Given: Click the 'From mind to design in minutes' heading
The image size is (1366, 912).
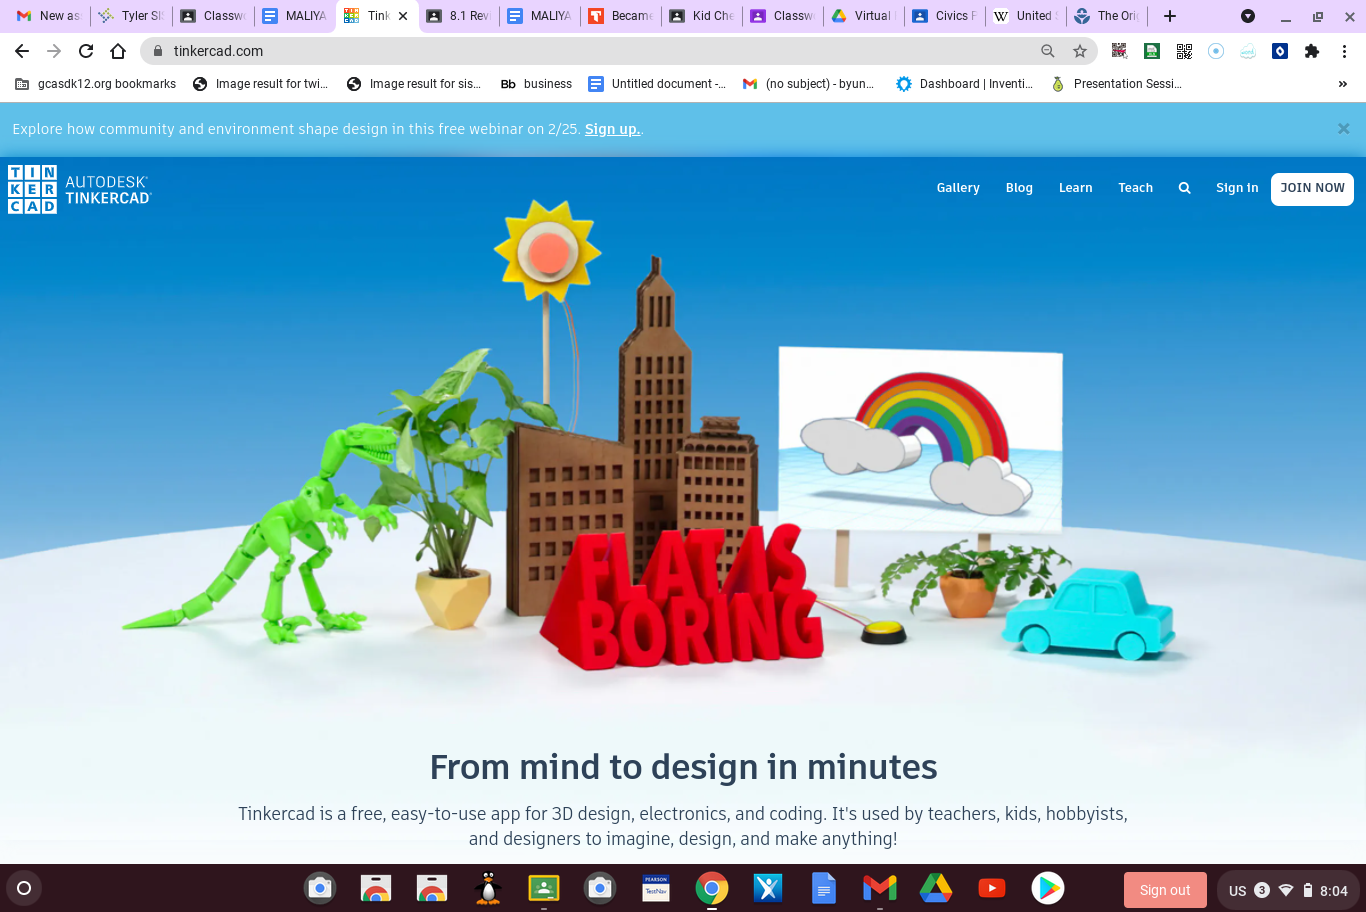Looking at the screenshot, I should coord(683,767).
